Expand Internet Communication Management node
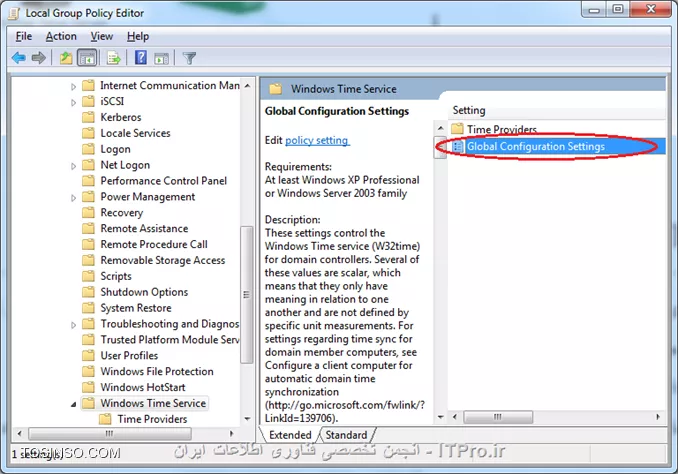678x474 pixels. tap(74, 86)
